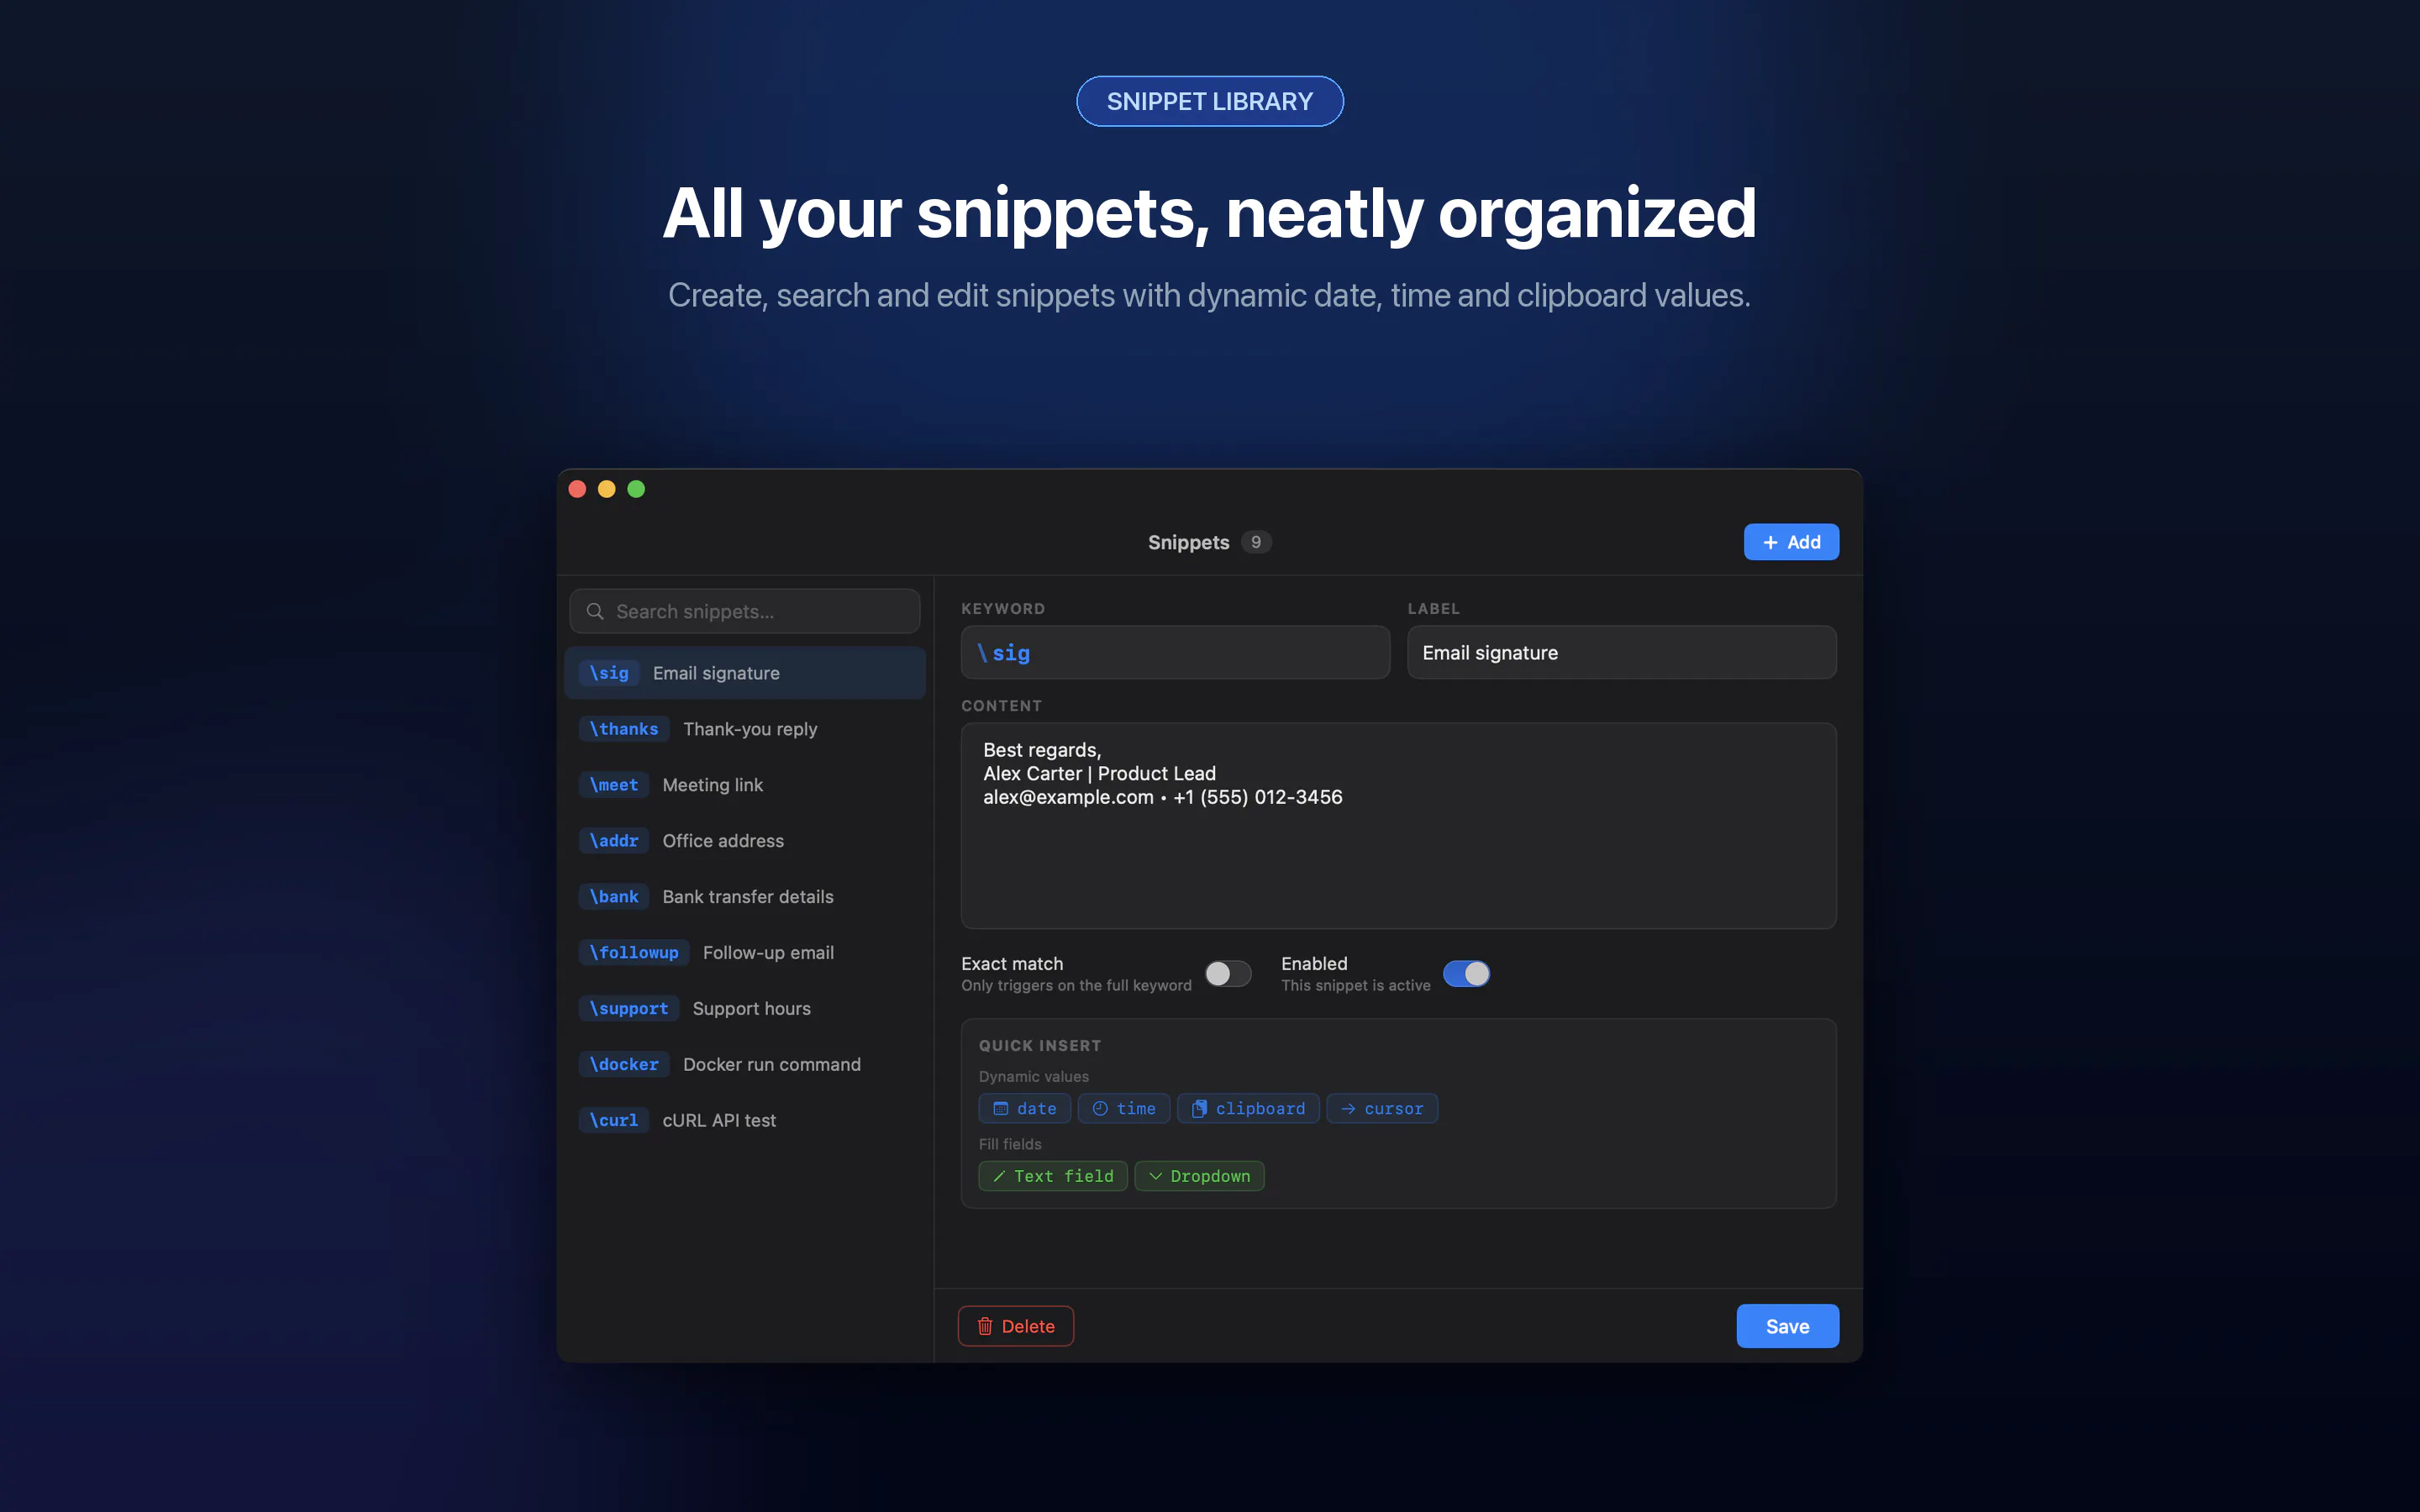Click the red close window button
Image resolution: width=2420 pixels, height=1512 pixels.
pos(577,489)
